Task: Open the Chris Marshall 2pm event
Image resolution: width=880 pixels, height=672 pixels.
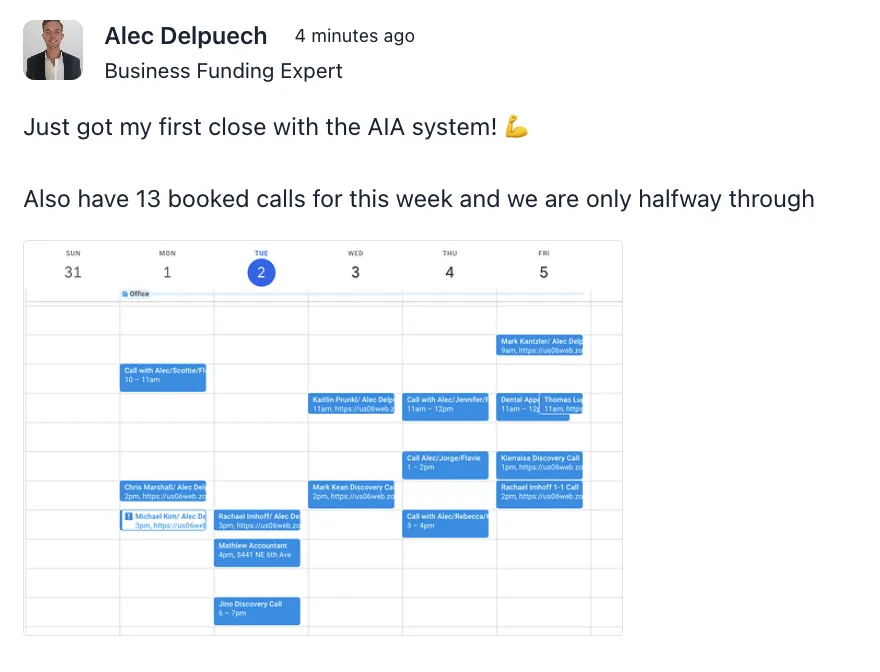Action: pyautogui.click(x=163, y=492)
